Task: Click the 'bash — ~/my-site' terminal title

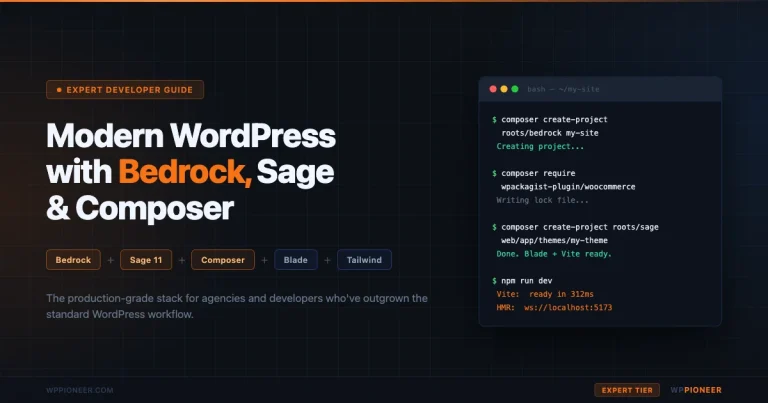Action: 563,89
